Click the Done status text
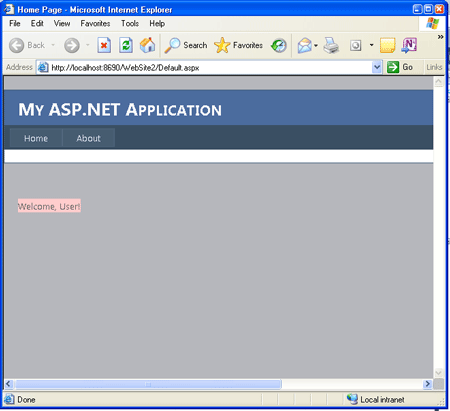The image size is (450, 411). (x=26, y=400)
